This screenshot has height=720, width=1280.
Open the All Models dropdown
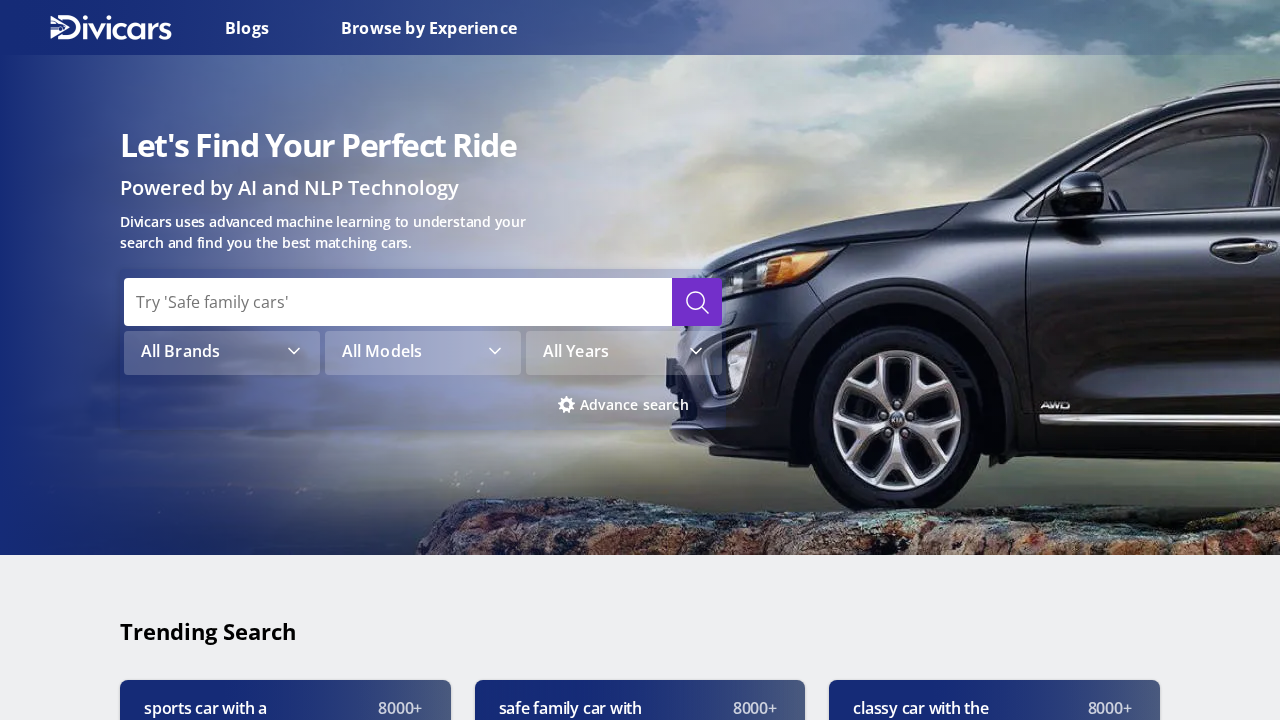(x=423, y=352)
